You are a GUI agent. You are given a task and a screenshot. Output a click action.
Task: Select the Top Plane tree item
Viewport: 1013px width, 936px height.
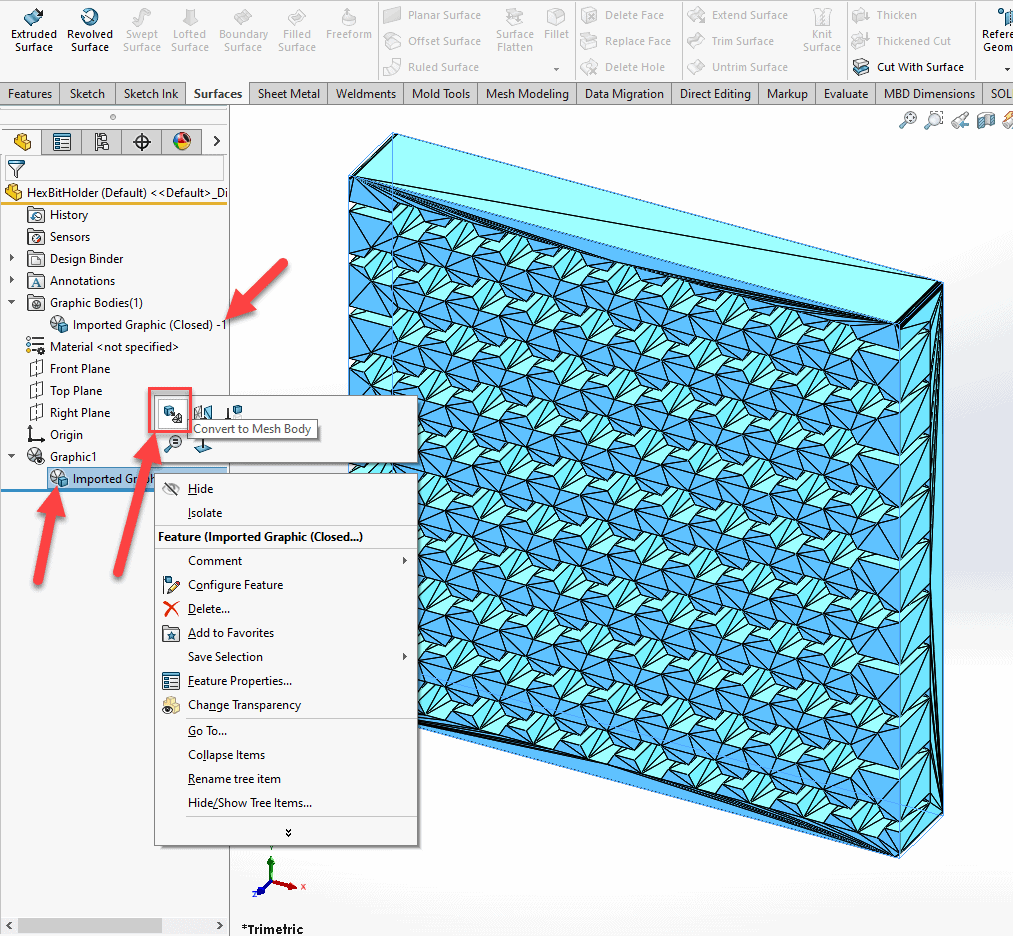(66, 391)
